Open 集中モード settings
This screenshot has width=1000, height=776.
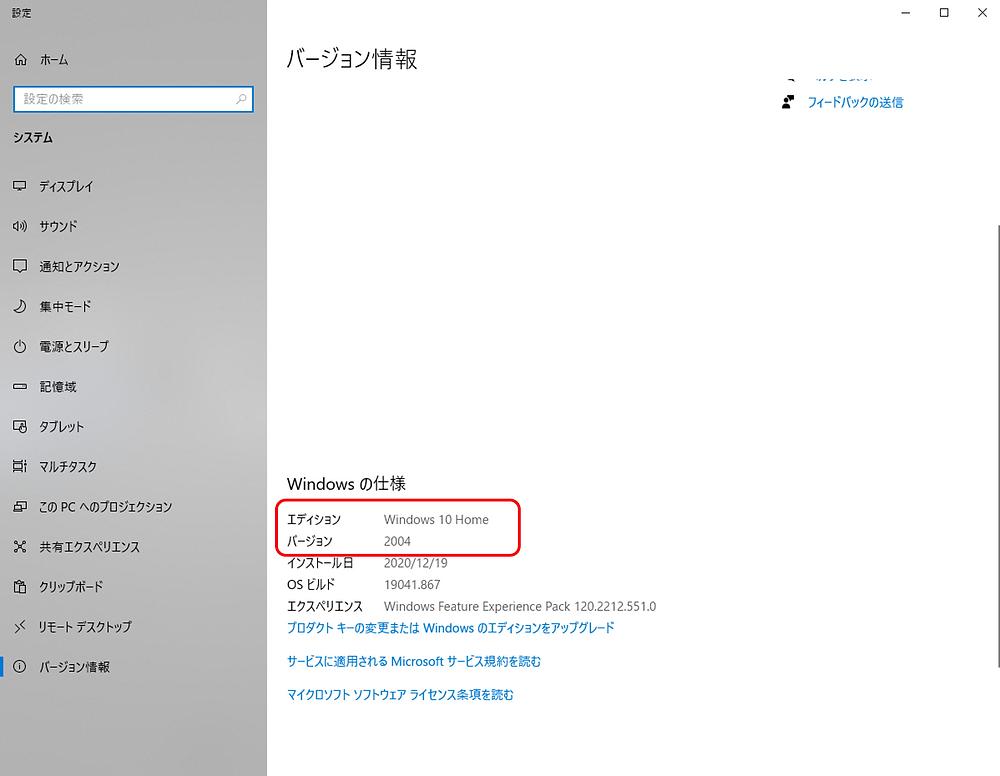tap(133, 306)
